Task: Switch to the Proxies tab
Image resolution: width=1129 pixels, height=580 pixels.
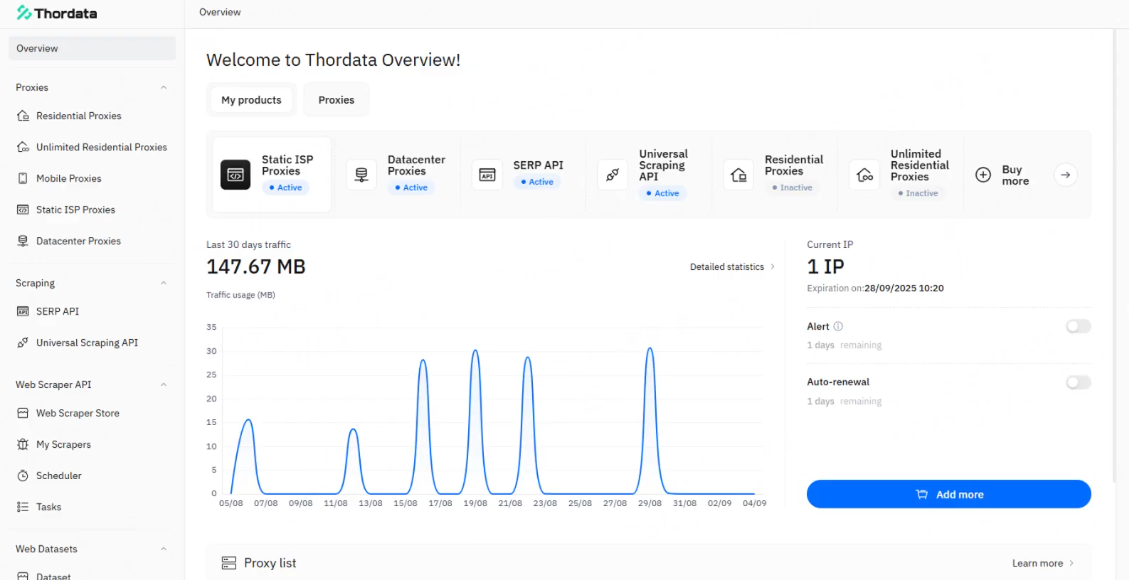Action: [336, 100]
